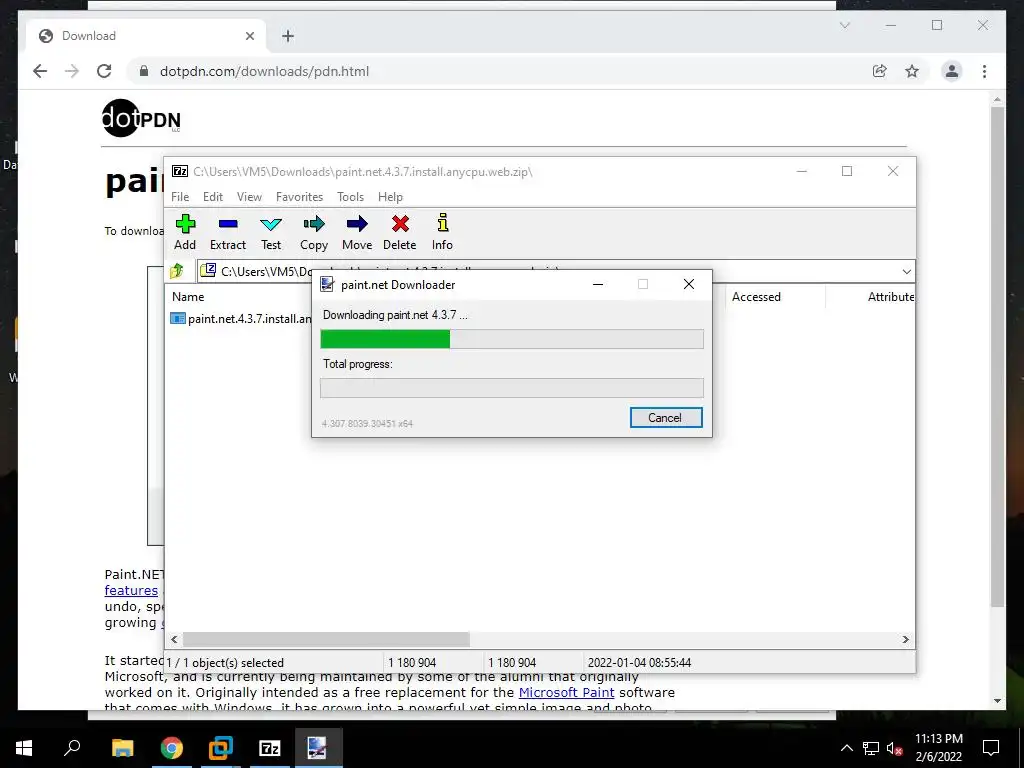
Task: Open the Favorites menu in 7-Zip
Action: 299,197
